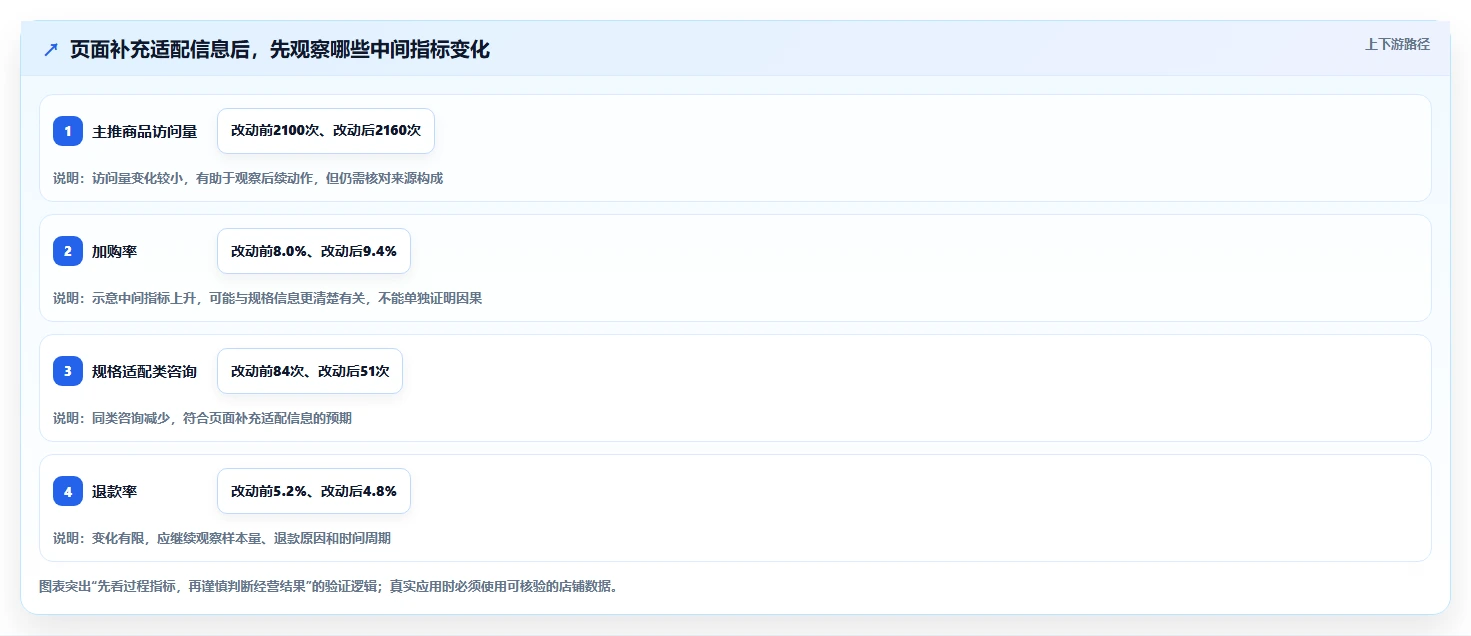Click the value box 改动前2100次、改动后2160次
This screenshot has width=1471, height=636.
[x=326, y=131]
